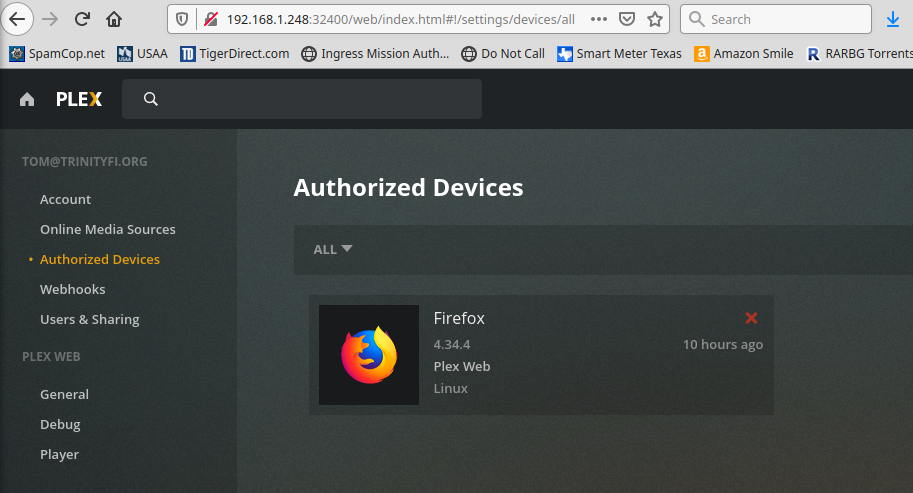
Task: Open the browser home page
Action: pyautogui.click(x=114, y=19)
